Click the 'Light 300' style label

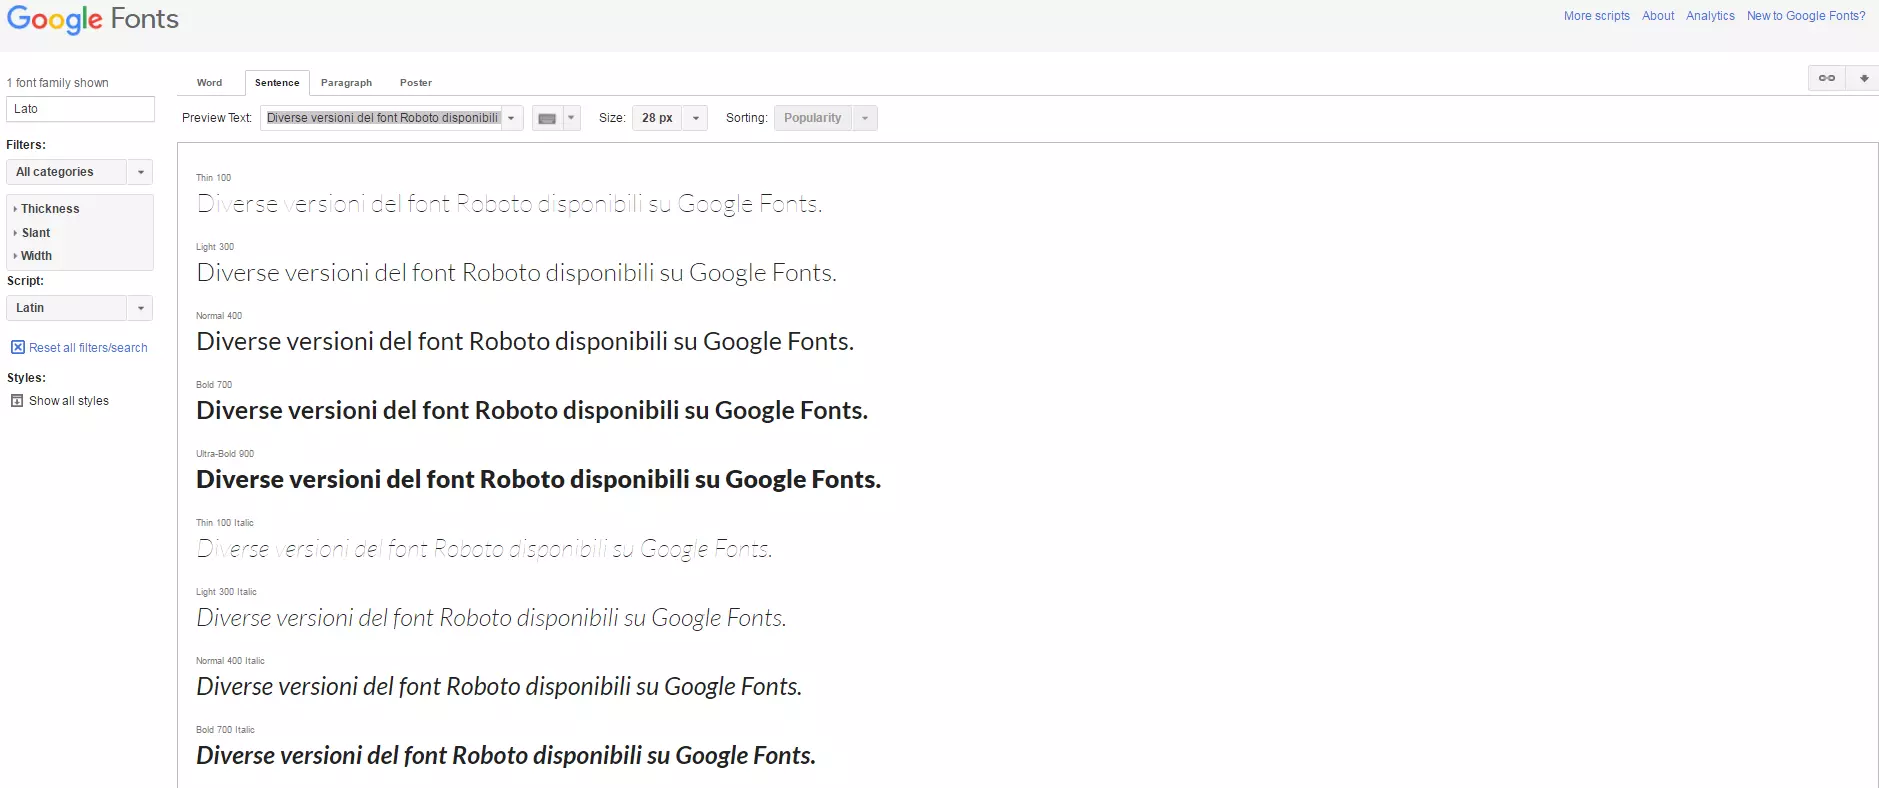point(215,247)
